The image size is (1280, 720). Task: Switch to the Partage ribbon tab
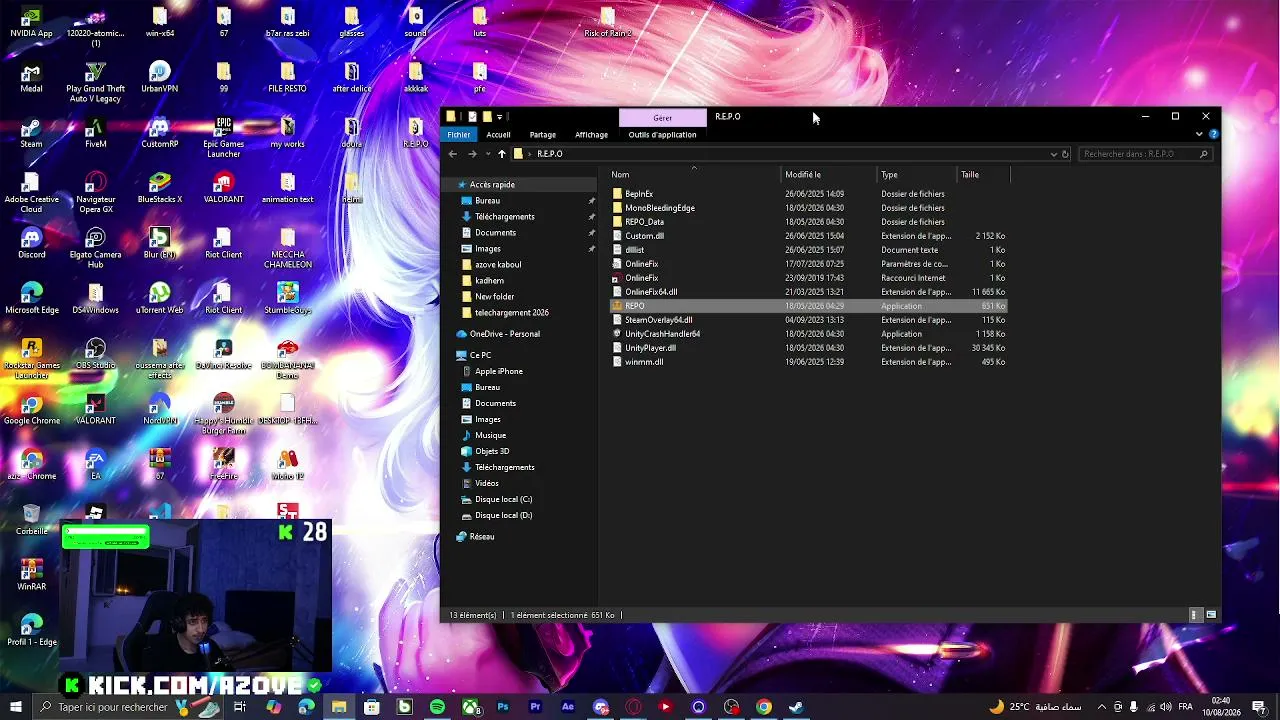tap(543, 134)
